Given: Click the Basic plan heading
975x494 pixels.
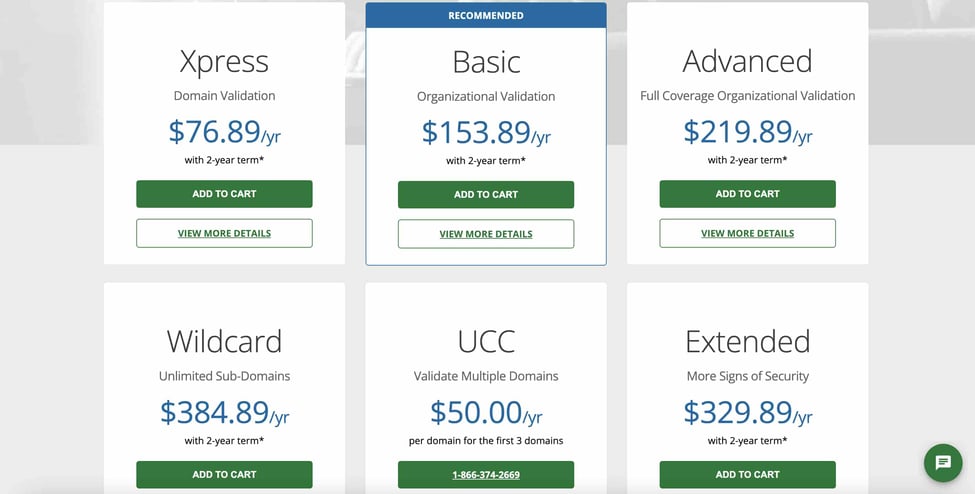Looking at the screenshot, I should pos(486,62).
